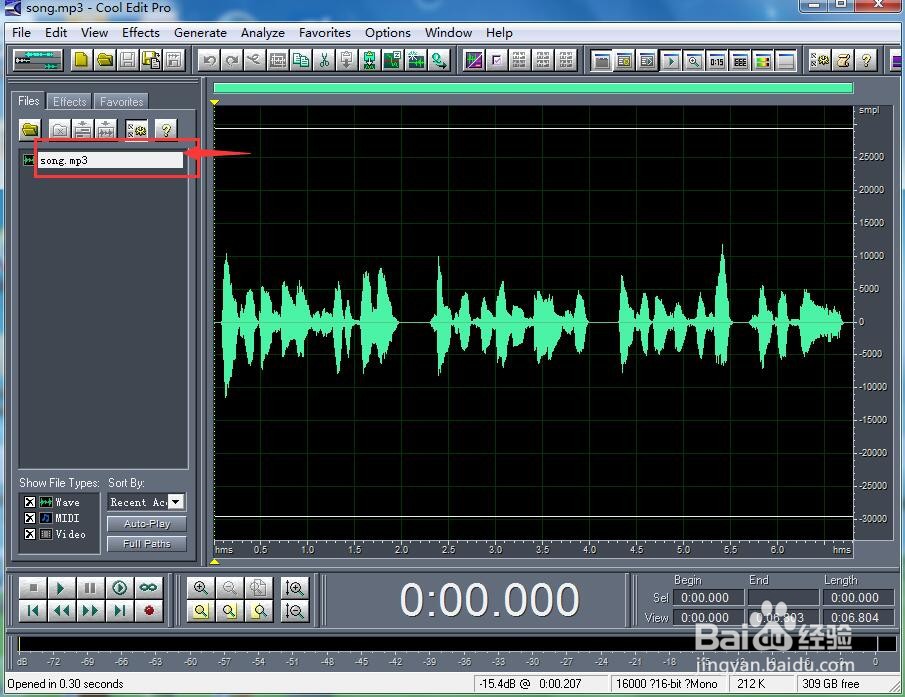
Task: Cut selection with the scissors icon
Action: (324, 60)
